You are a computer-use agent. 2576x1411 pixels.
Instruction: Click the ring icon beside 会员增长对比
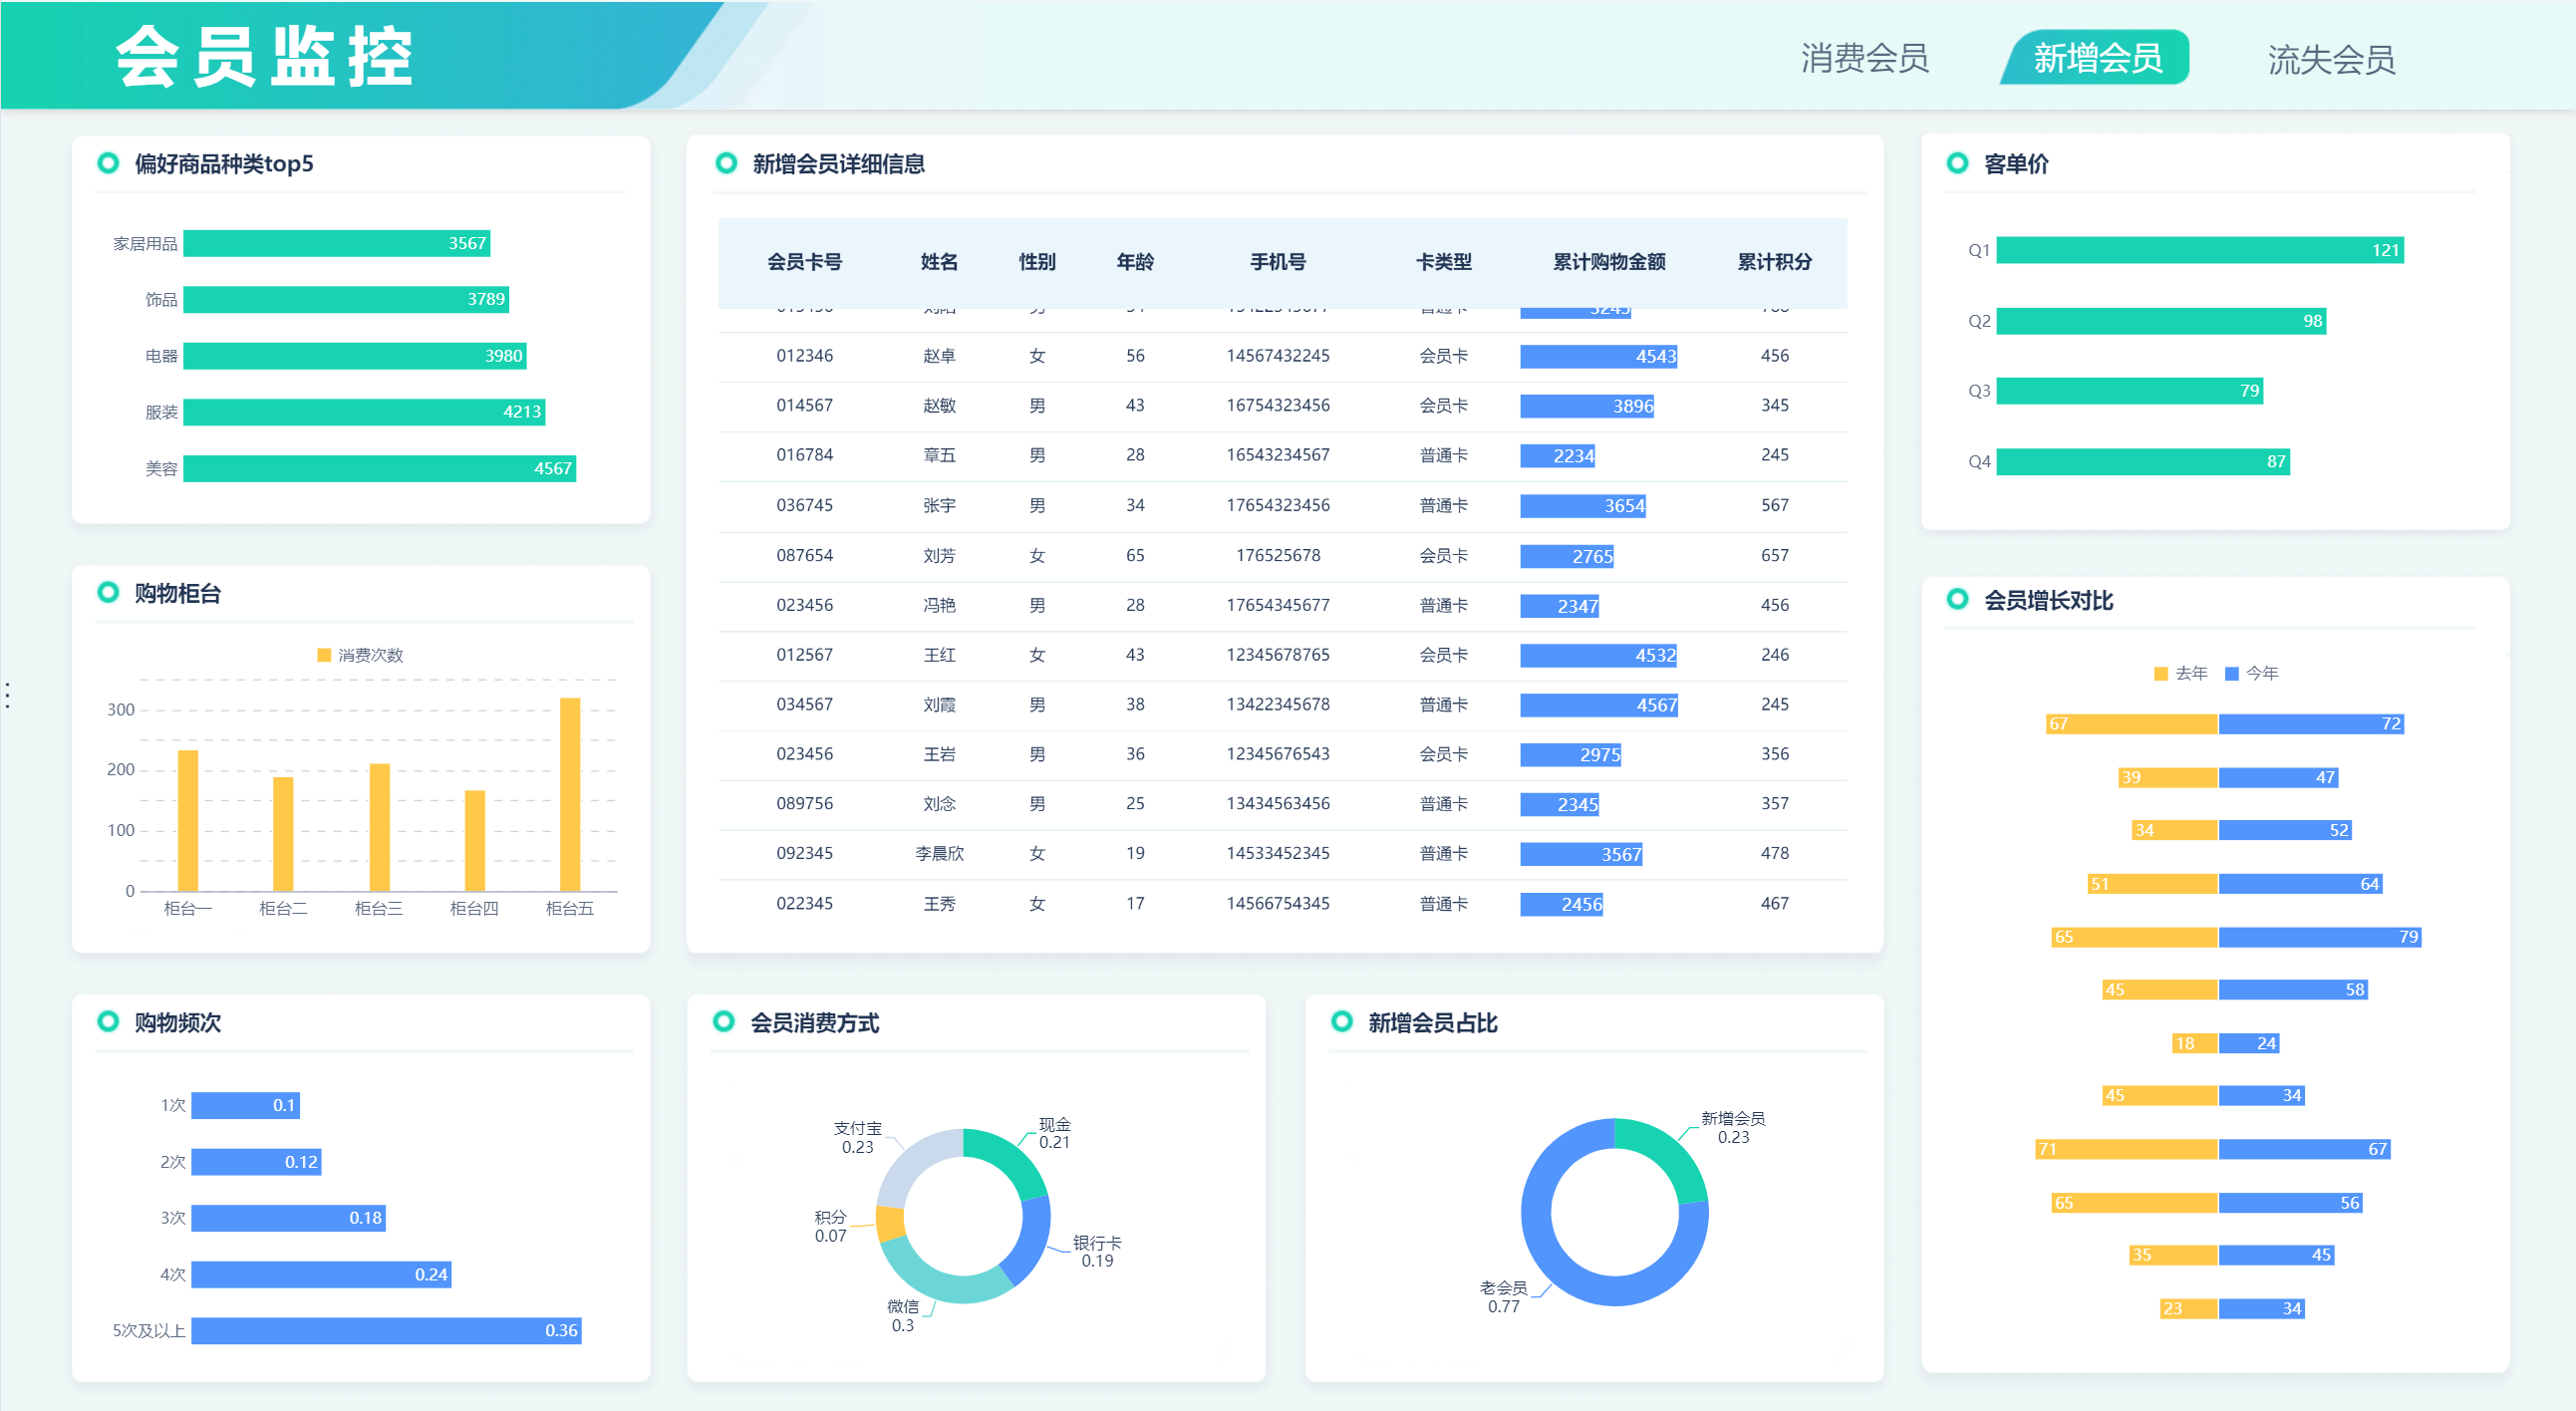click(x=1957, y=599)
